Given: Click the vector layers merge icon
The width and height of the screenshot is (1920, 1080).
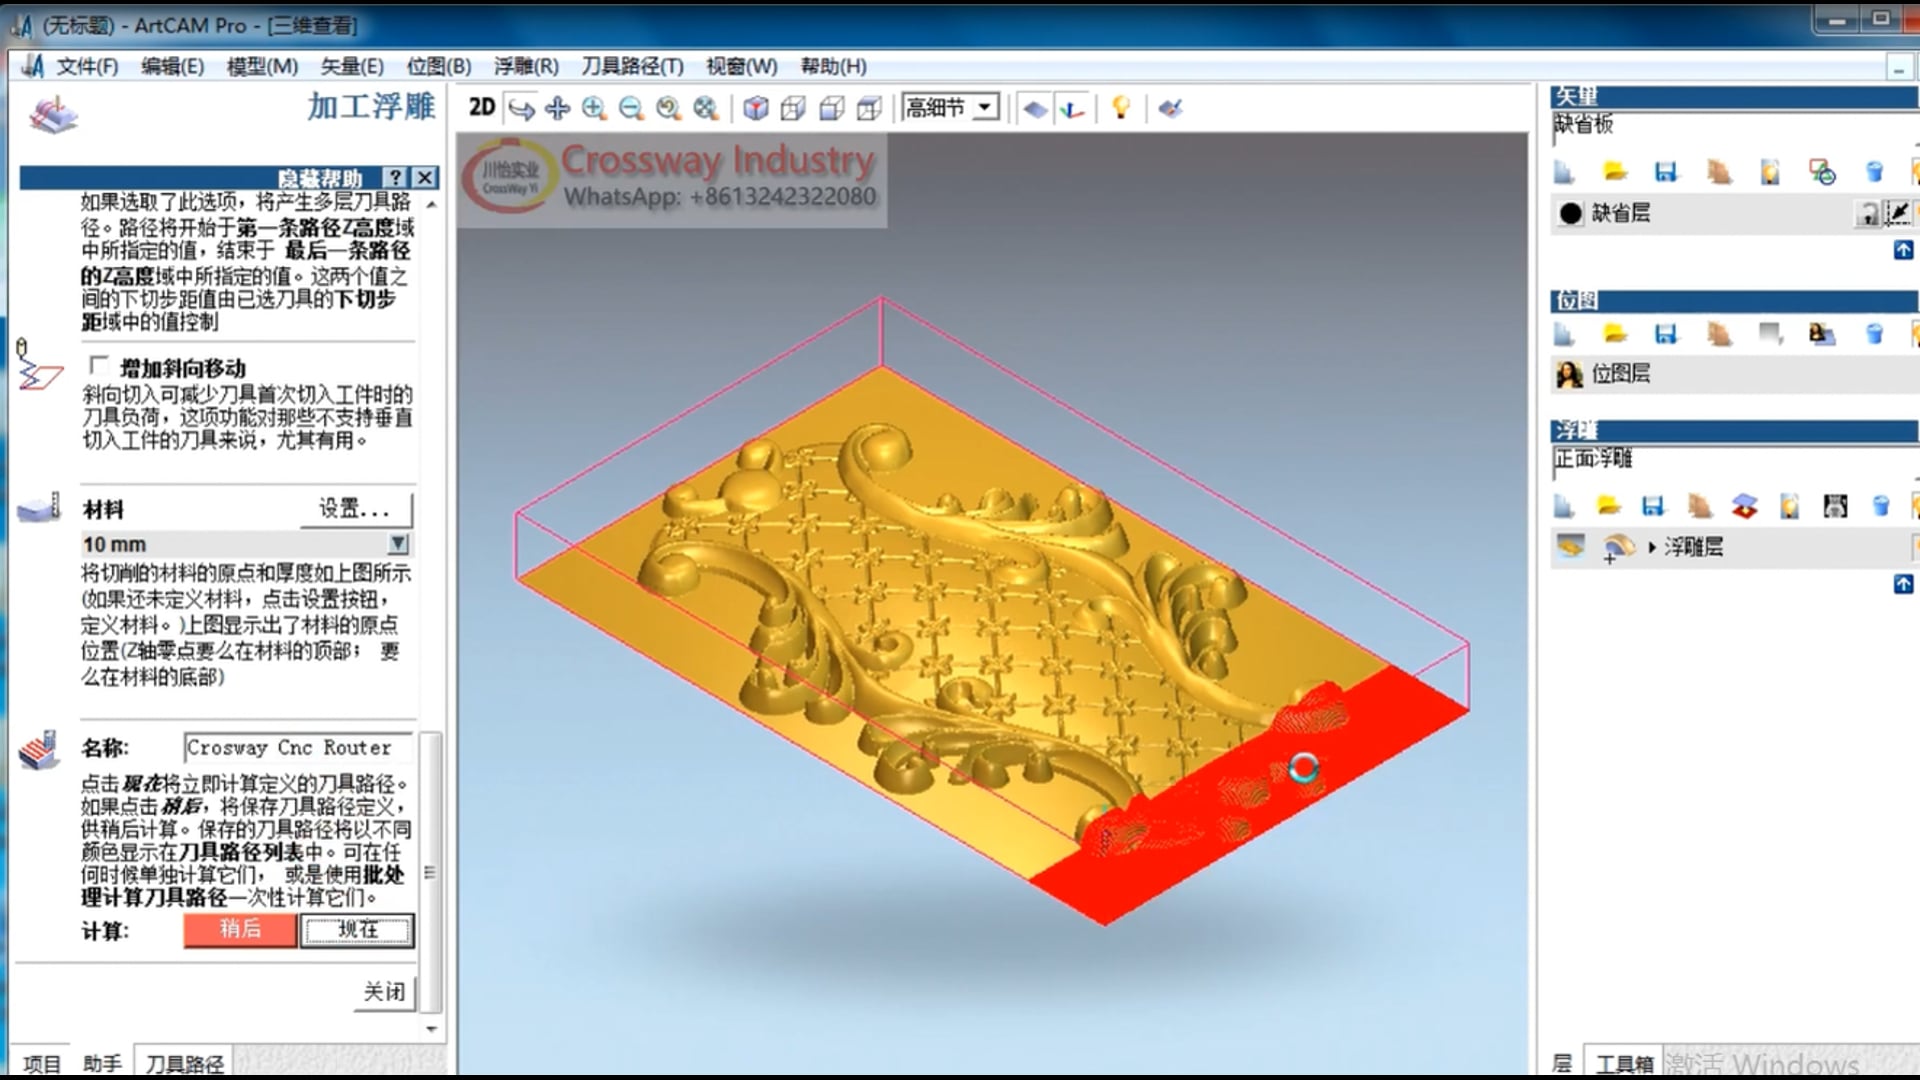Looking at the screenshot, I should pos(1822,172).
